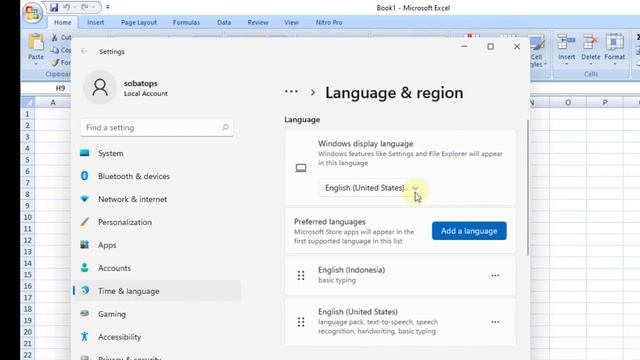This screenshot has height=360, width=640.
Task: Open the Windows display language dropdown
Action: click(372, 188)
